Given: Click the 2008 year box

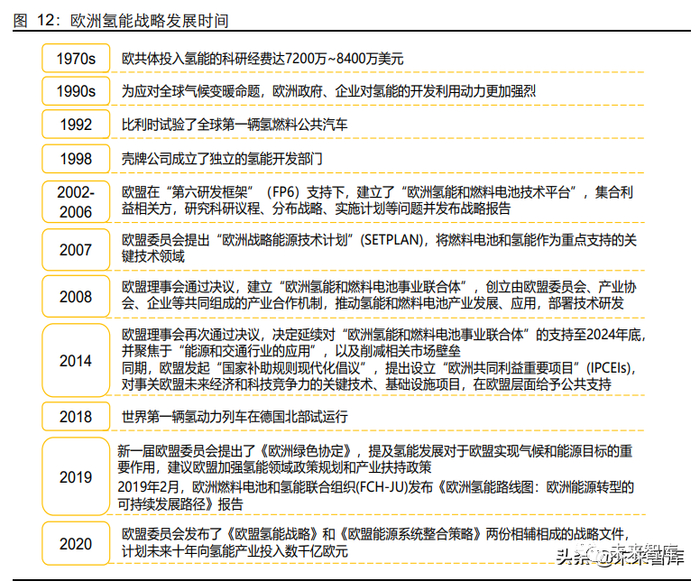Looking at the screenshot, I should coord(76,296).
